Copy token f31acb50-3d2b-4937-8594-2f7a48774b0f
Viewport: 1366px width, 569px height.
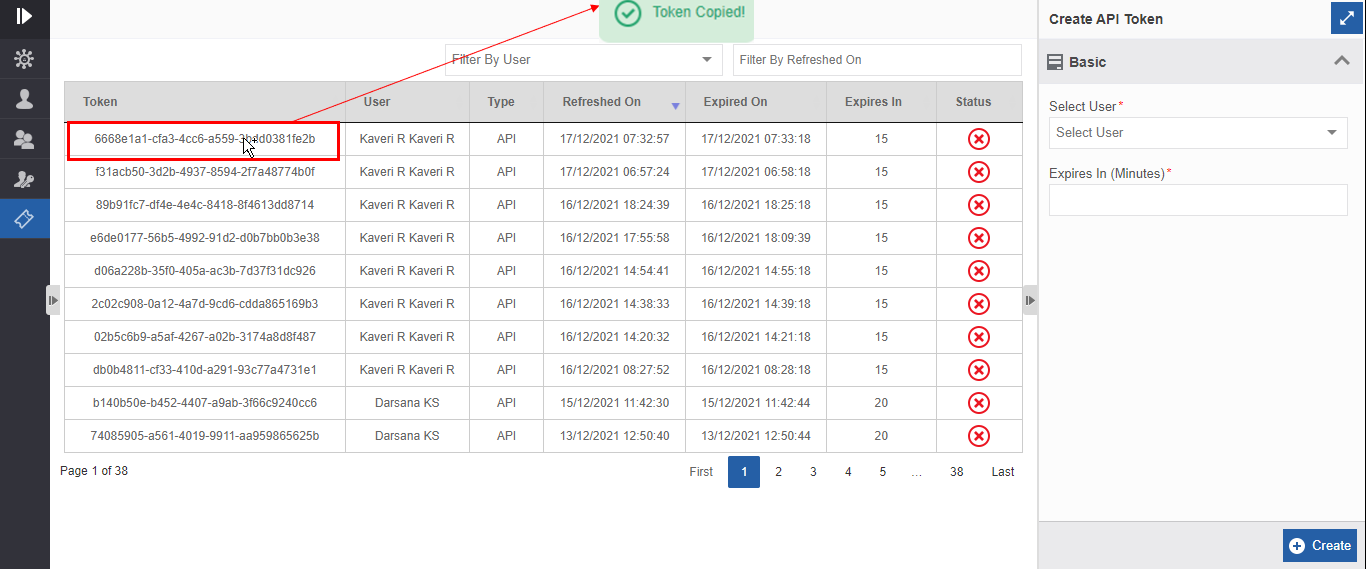(205, 172)
